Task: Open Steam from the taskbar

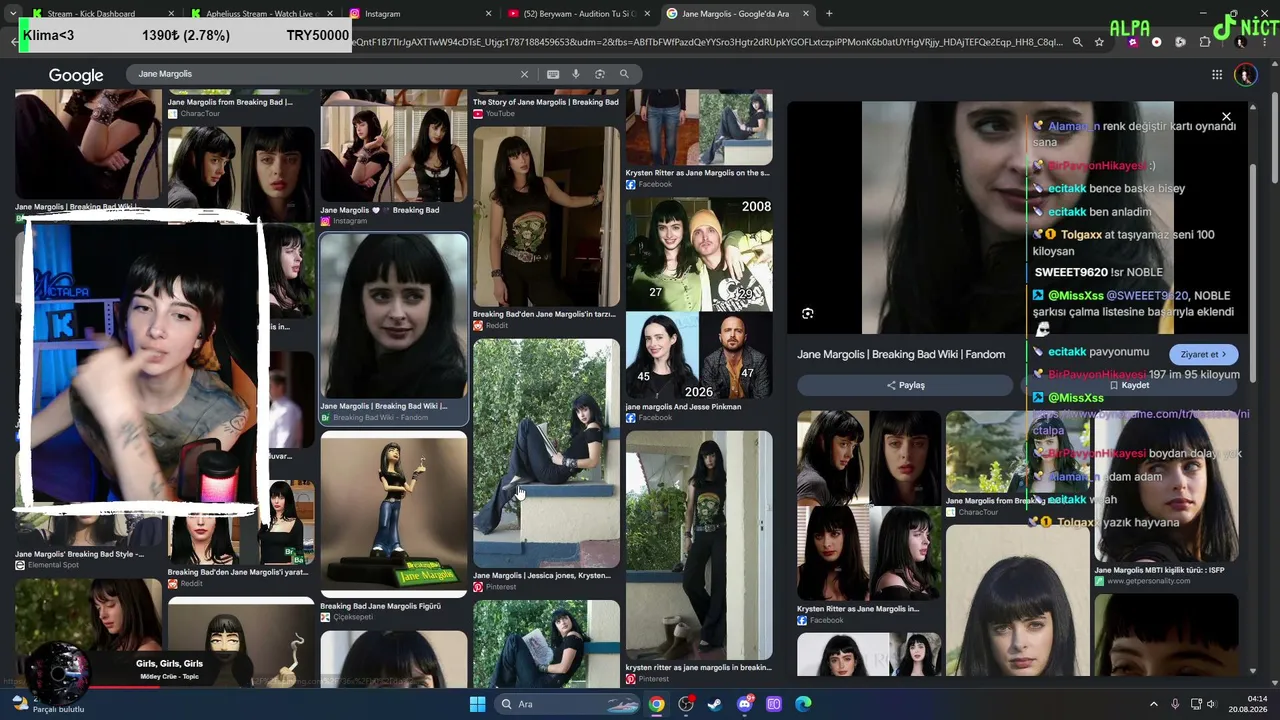Action: click(x=715, y=704)
